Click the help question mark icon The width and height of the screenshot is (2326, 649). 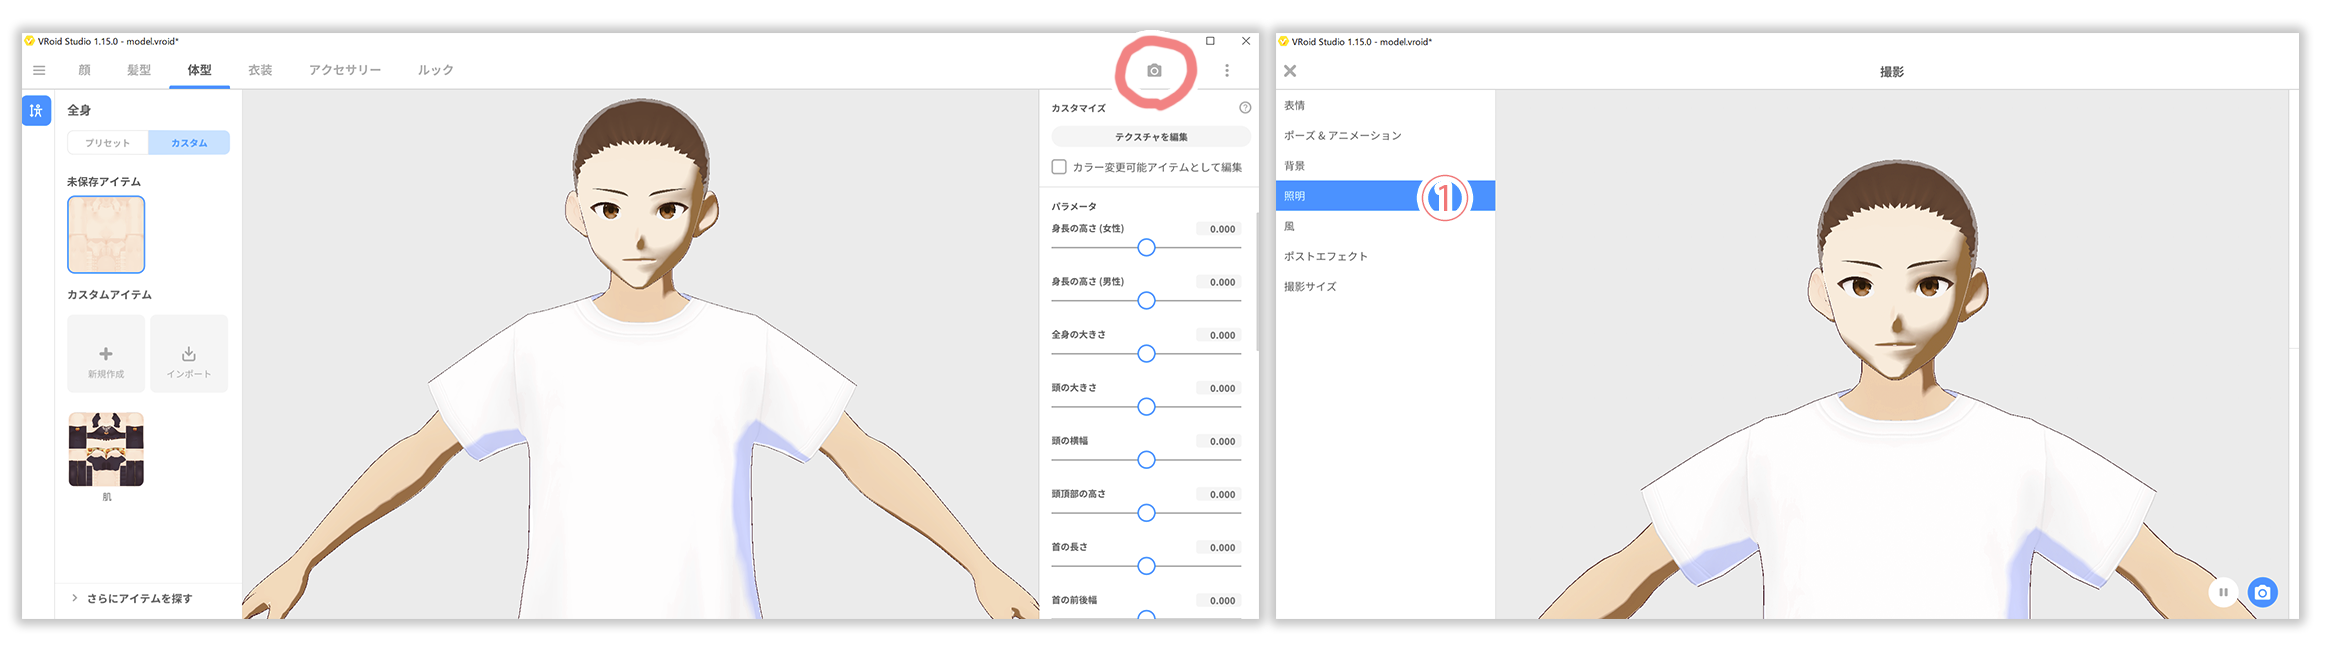(1245, 108)
